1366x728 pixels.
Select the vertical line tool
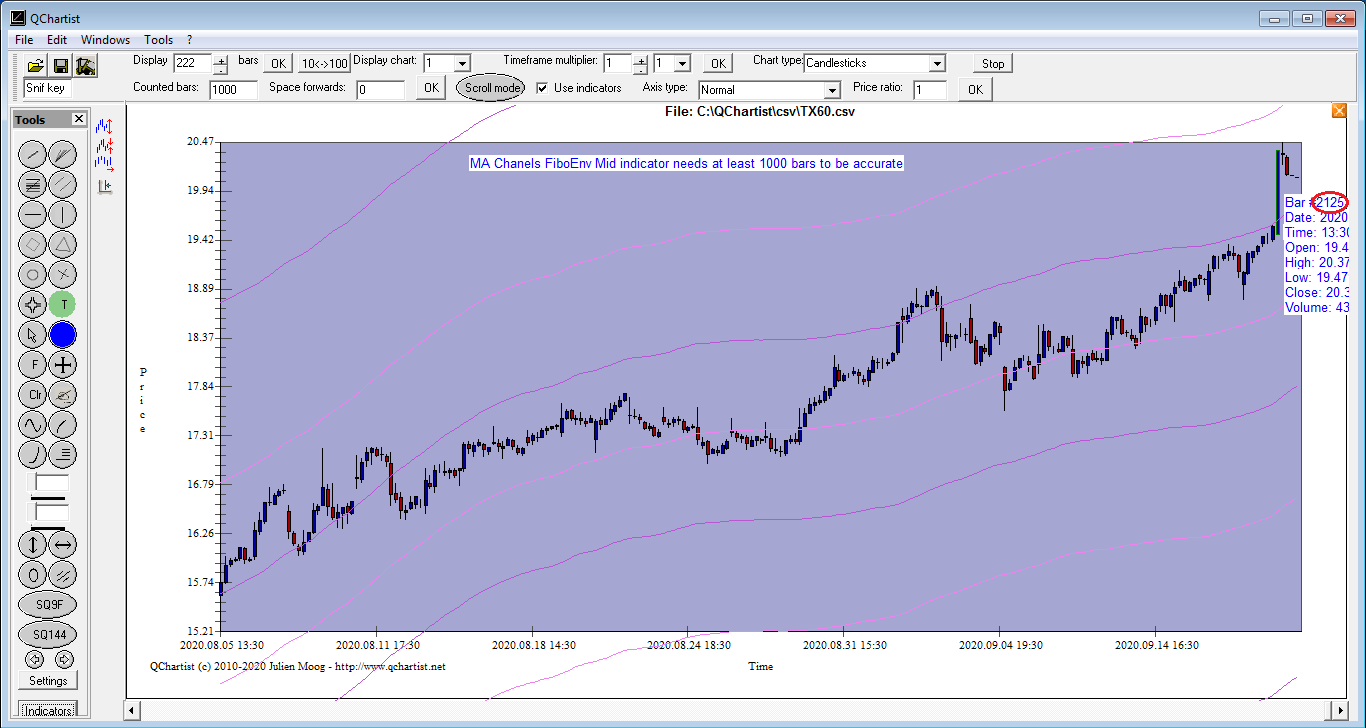(x=63, y=214)
